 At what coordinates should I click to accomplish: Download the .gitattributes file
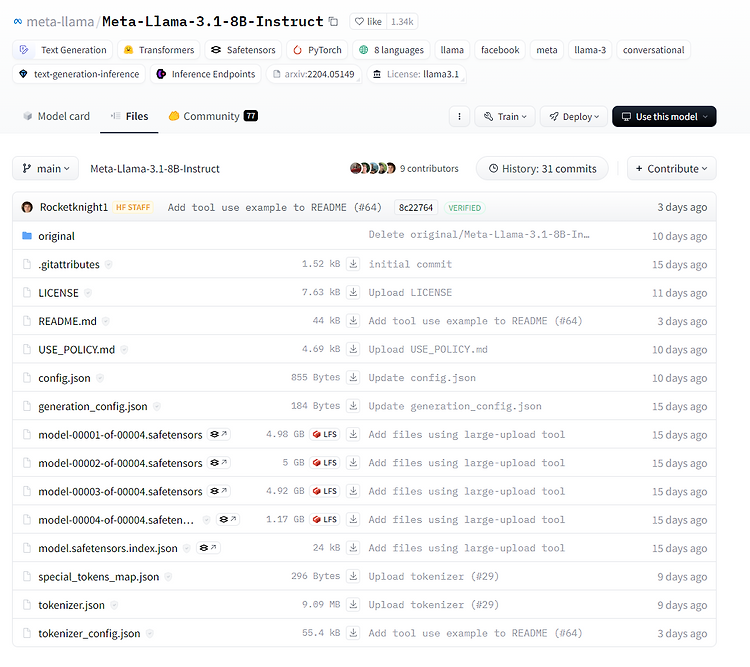point(353,264)
